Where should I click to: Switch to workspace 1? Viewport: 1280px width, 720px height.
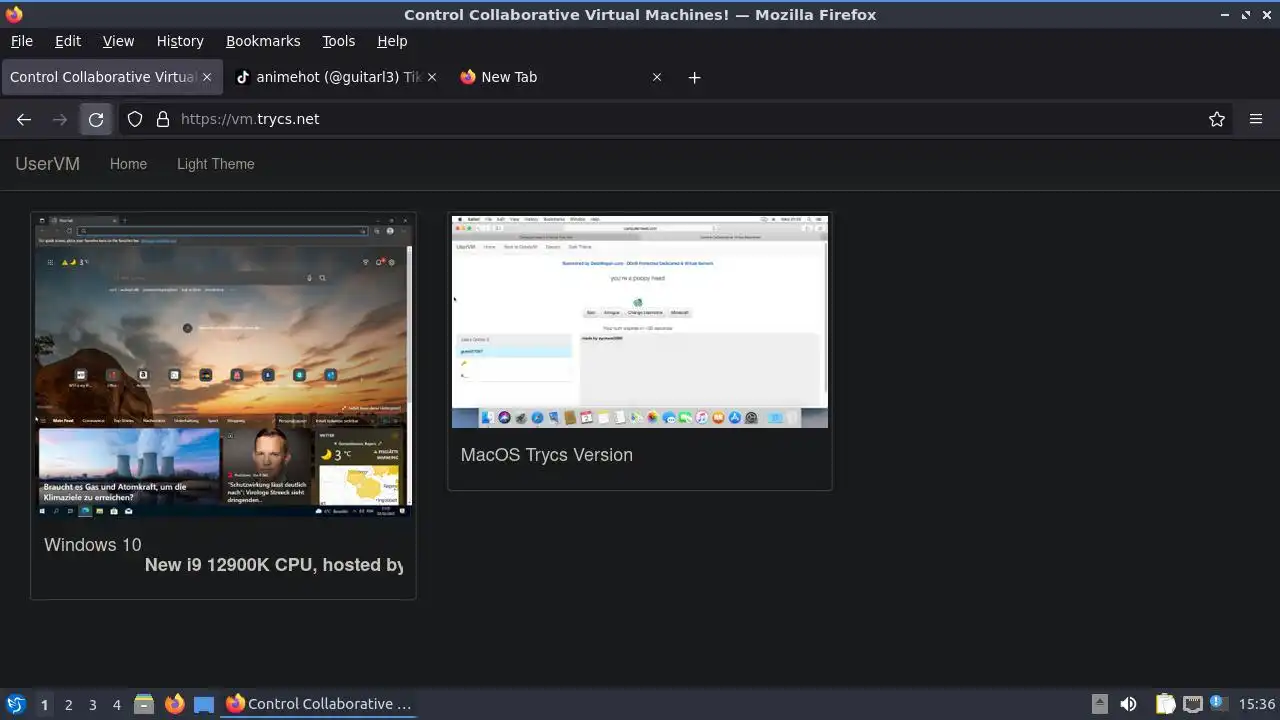[44, 704]
